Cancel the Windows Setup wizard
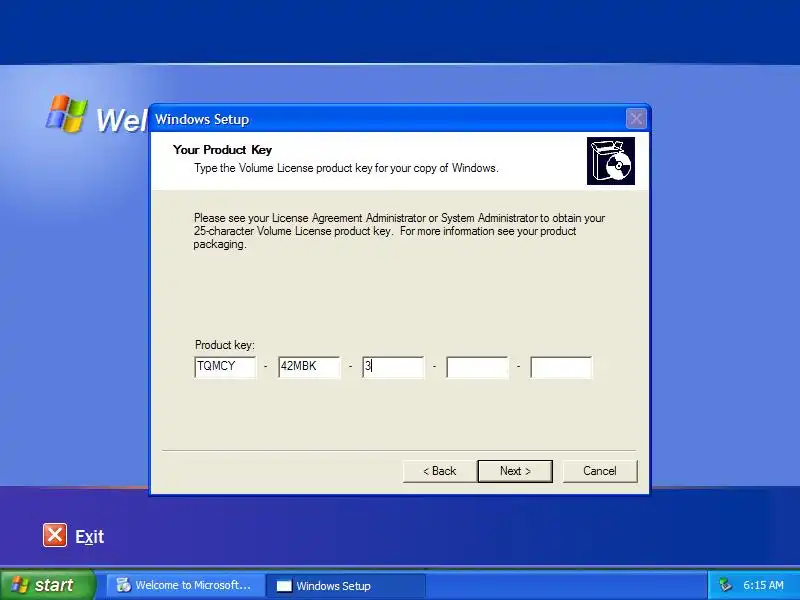The image size is (800, 600). click(600, 471)
